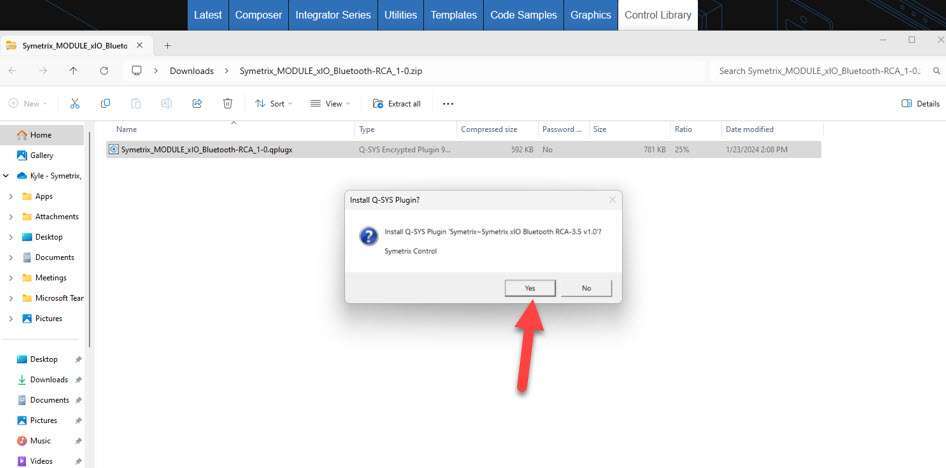Open the Latest tab on website
This screenshot has width=946, height=468.
pos(208,15)
